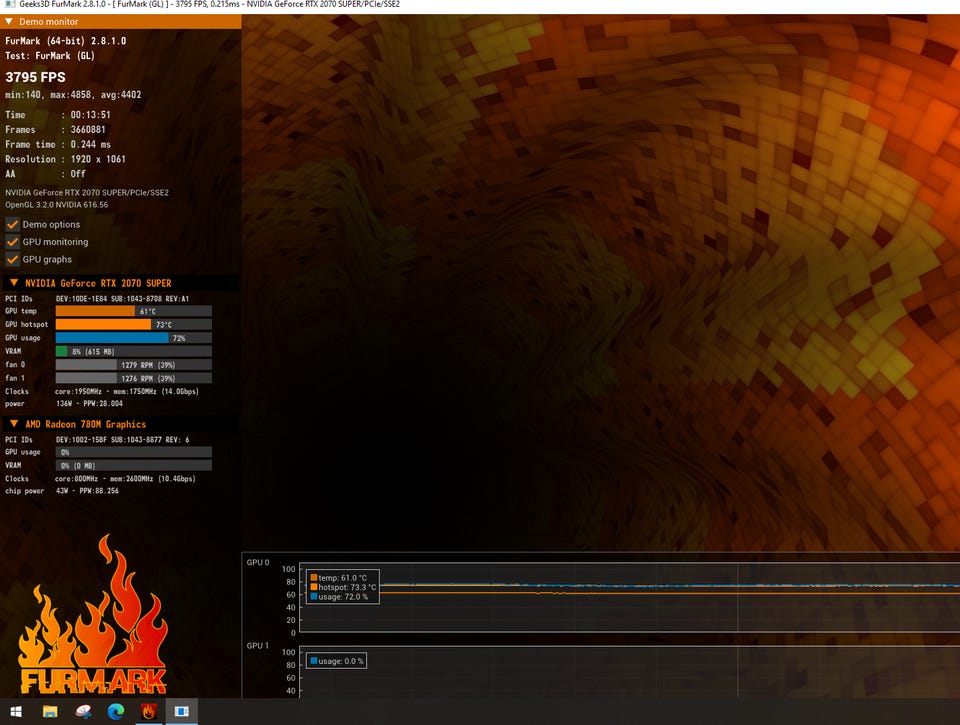Image resolution: width=960 pixels, height=725 pixels.
Task: Click the NVIDIA PCI IDs DEV:10DE-1E84 text
Action: [122, 299]
